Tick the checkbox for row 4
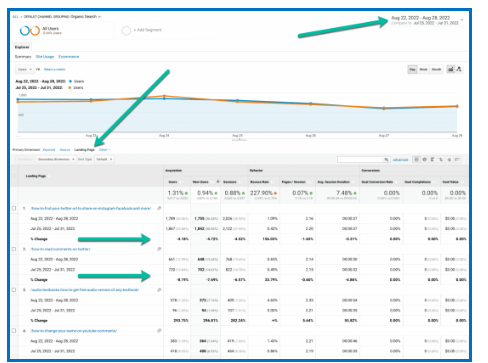This screenshot has width=488, height=363. coord(14,331)
